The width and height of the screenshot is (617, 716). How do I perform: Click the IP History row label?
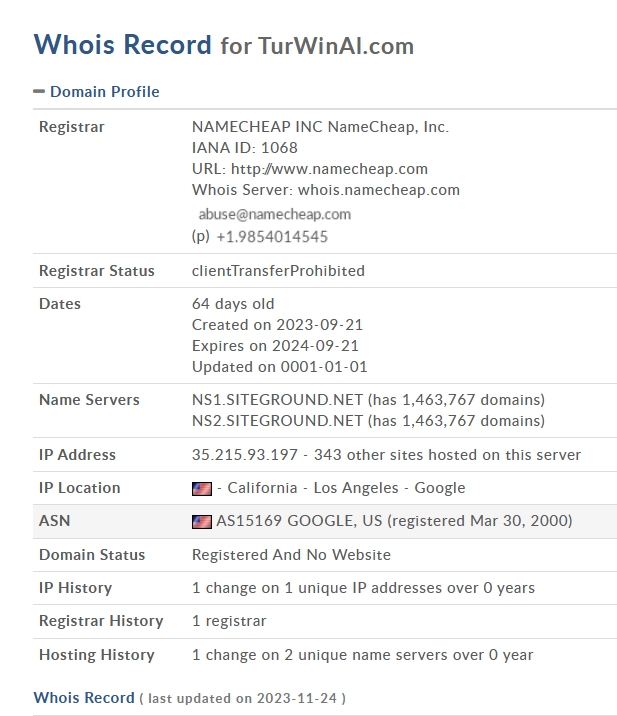(x=76, y=588)
